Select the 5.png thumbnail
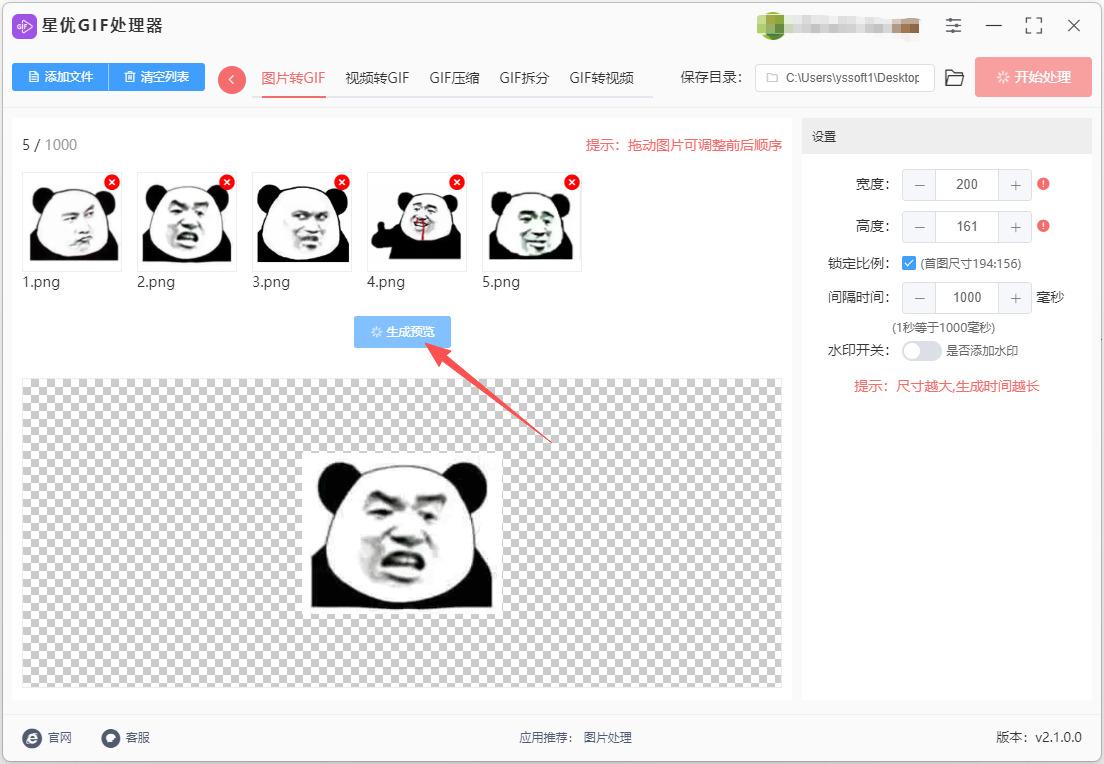The height and width of the screenshot is (764, 1104). click(532, 222)
